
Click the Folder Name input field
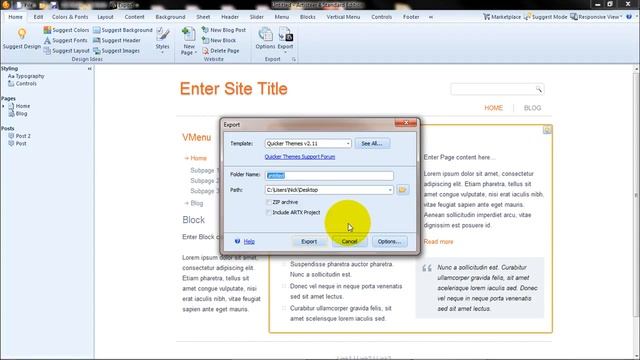click(329, 176)
